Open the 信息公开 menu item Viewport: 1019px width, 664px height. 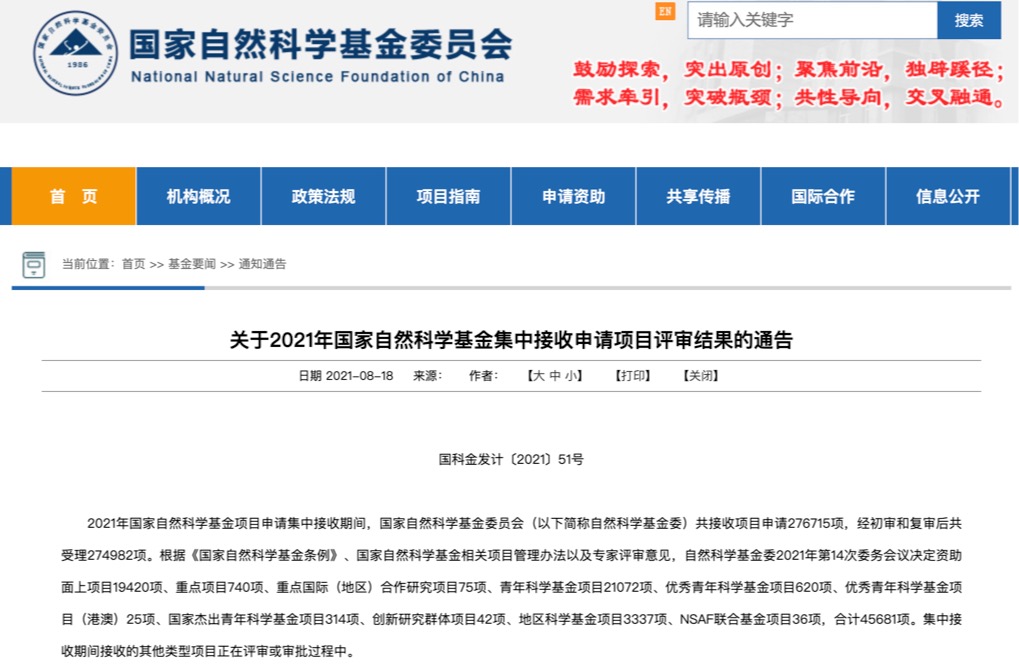click(947, 197)
